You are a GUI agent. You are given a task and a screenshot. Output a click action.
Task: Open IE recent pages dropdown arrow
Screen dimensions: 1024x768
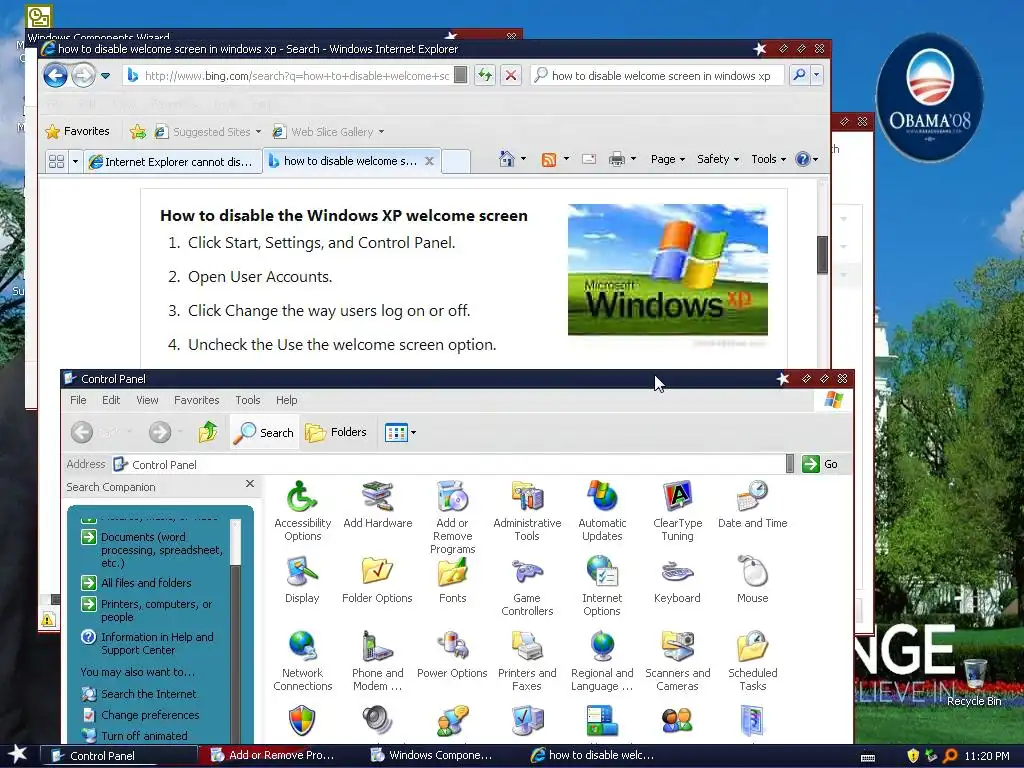(105, 76)
